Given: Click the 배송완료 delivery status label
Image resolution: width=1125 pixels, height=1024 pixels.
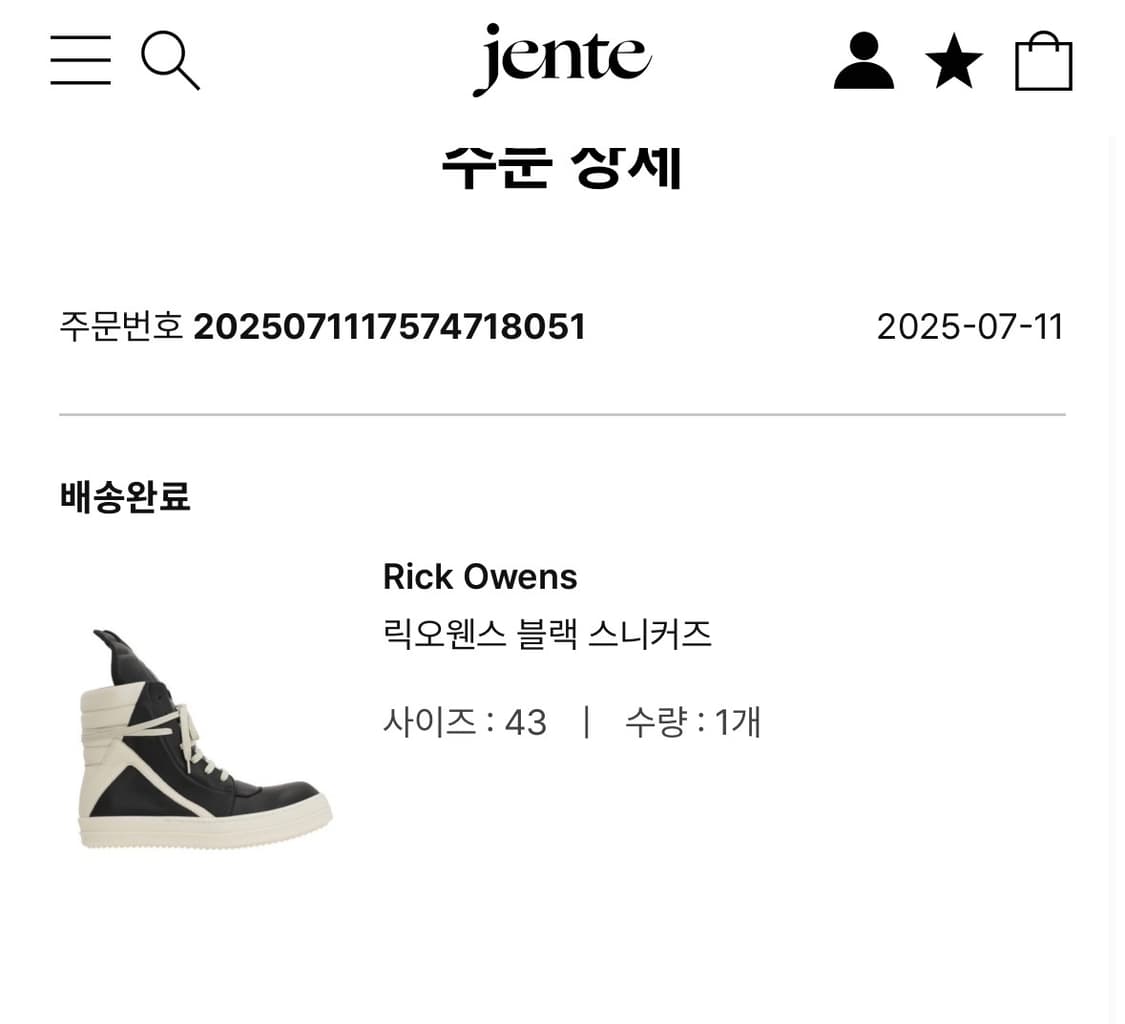Looking at the screenshot, I should (125, 497).
